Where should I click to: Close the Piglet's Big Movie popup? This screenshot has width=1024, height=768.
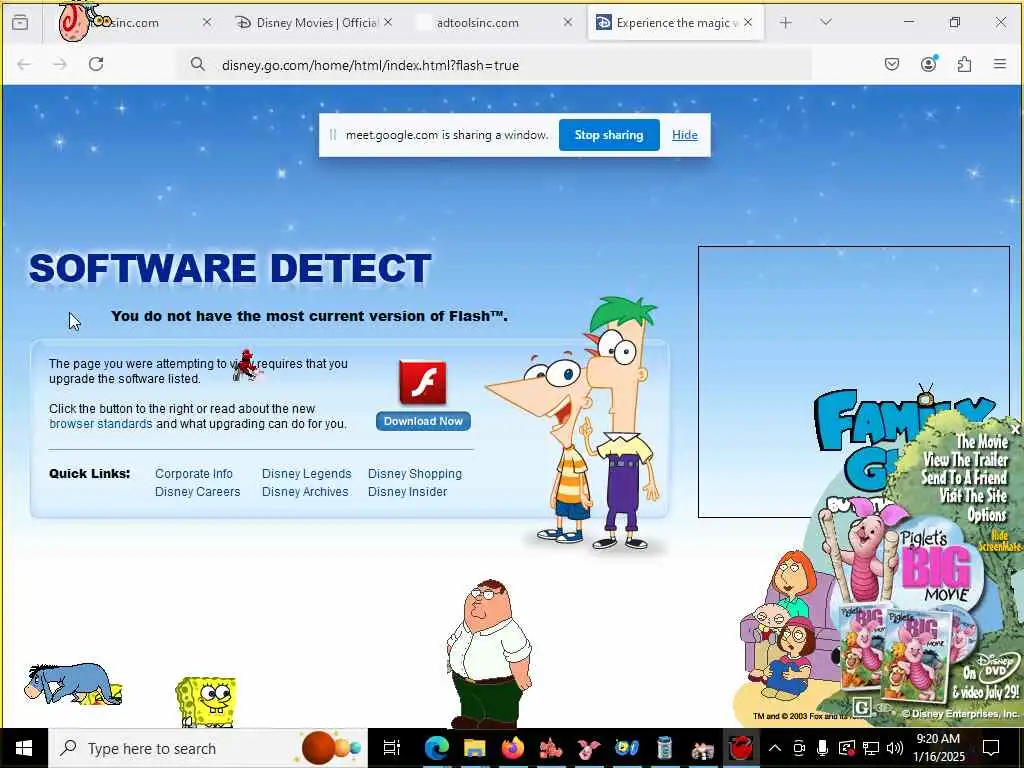click(x=1015, y=430)
